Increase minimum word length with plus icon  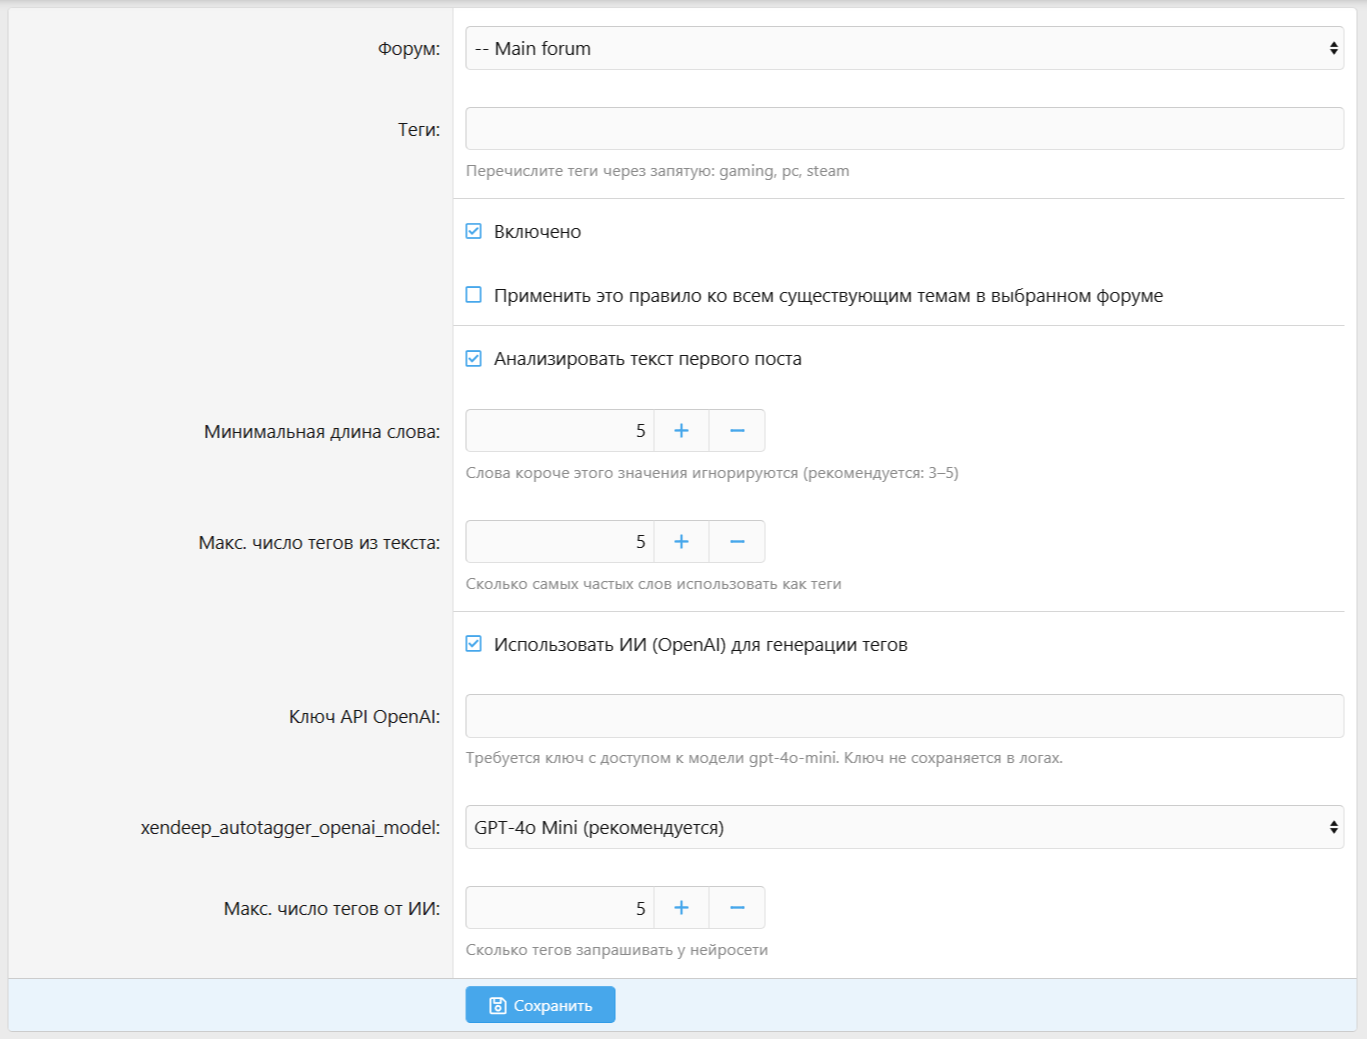coord(681,431)
